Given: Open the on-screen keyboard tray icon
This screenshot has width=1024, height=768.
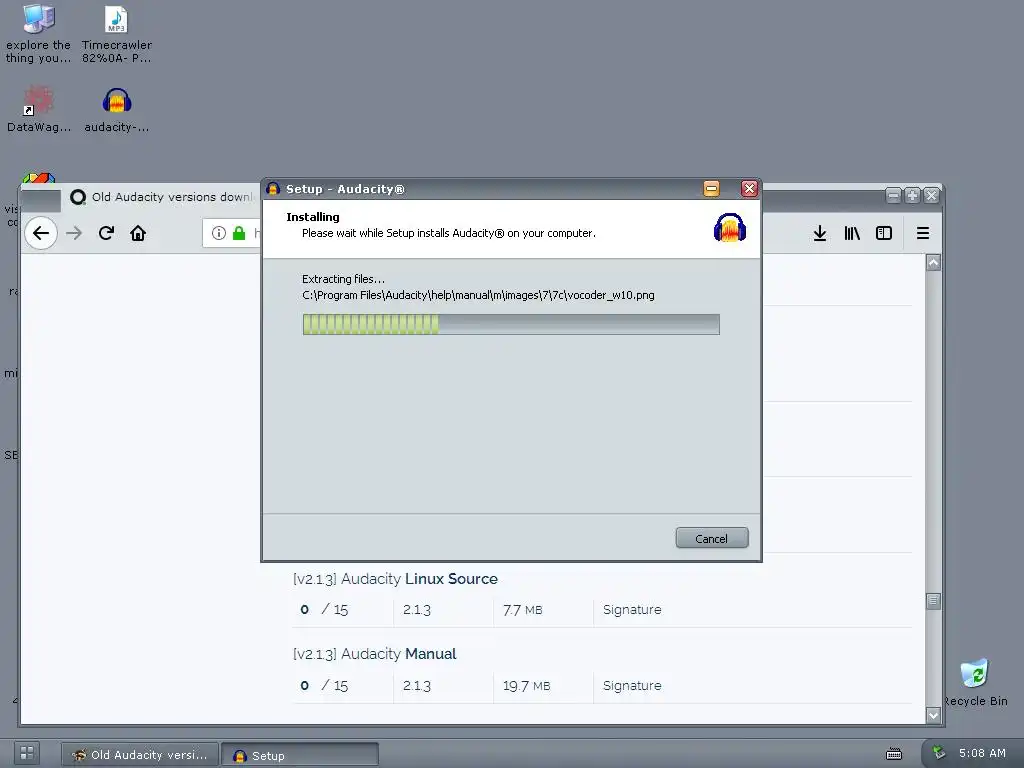Looking at the screenshot, I should [894, 754].
